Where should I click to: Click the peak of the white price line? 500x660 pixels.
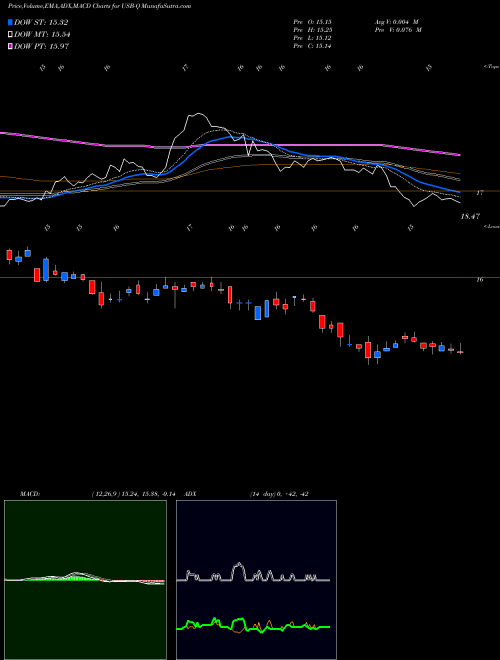(199, 114)
